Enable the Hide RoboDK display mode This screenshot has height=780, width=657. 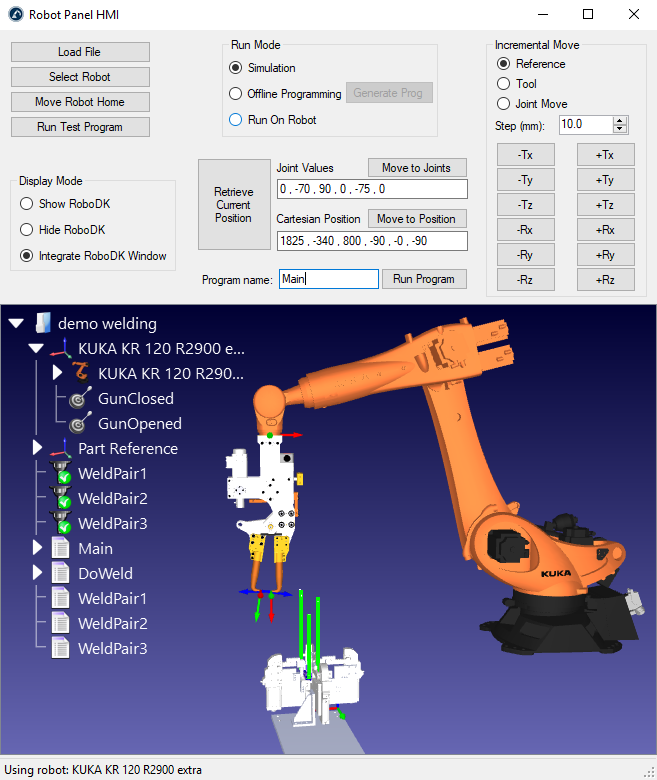(26, 229)
